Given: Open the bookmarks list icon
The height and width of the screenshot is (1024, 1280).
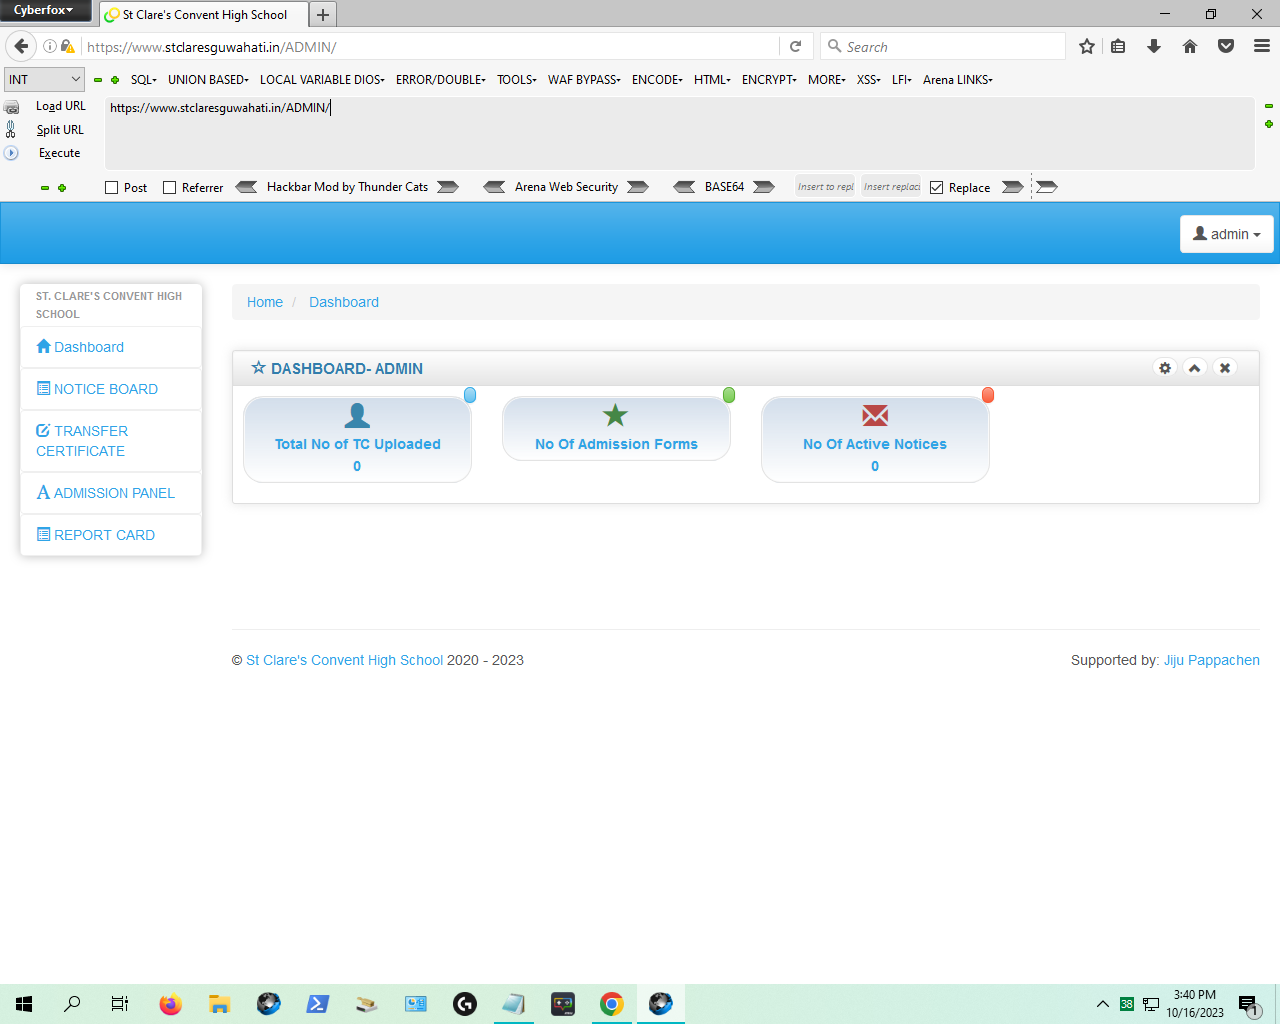Looking at the screenshot, I should click(1119, 46).
